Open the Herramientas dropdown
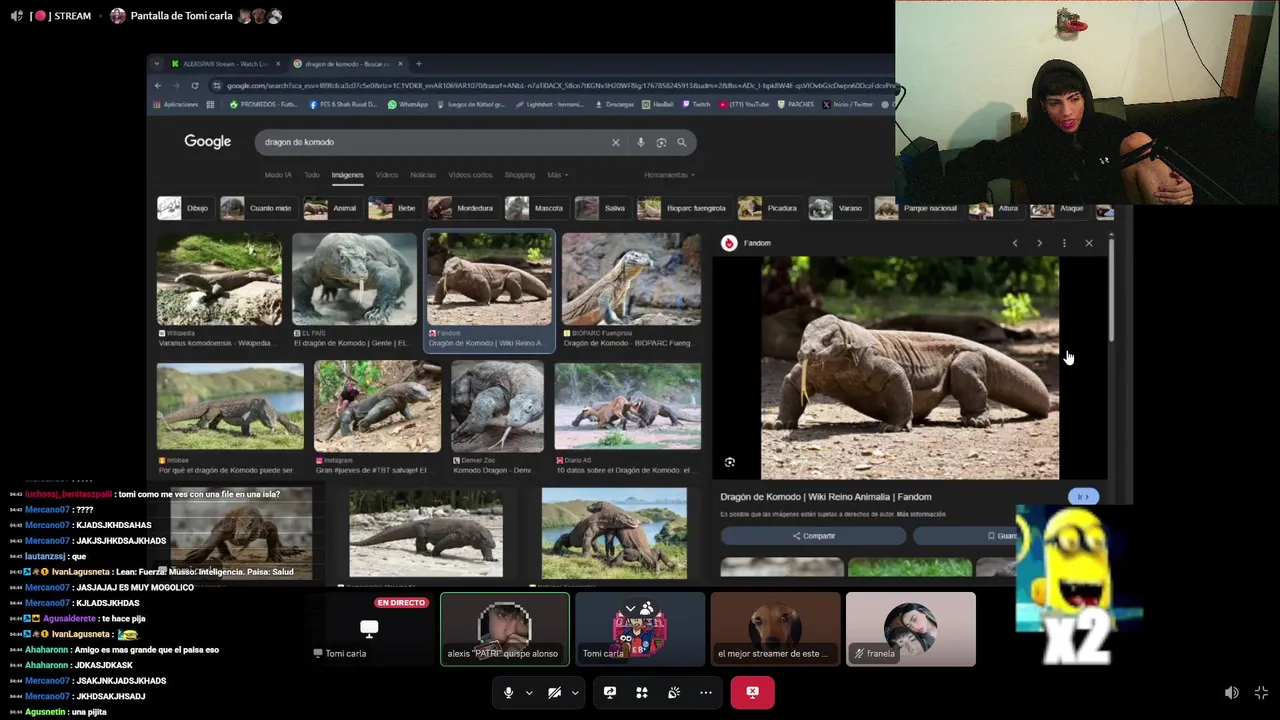 669,175
